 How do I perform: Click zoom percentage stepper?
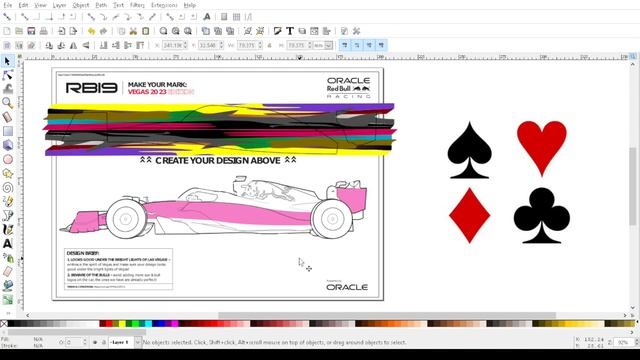point(637,342)
